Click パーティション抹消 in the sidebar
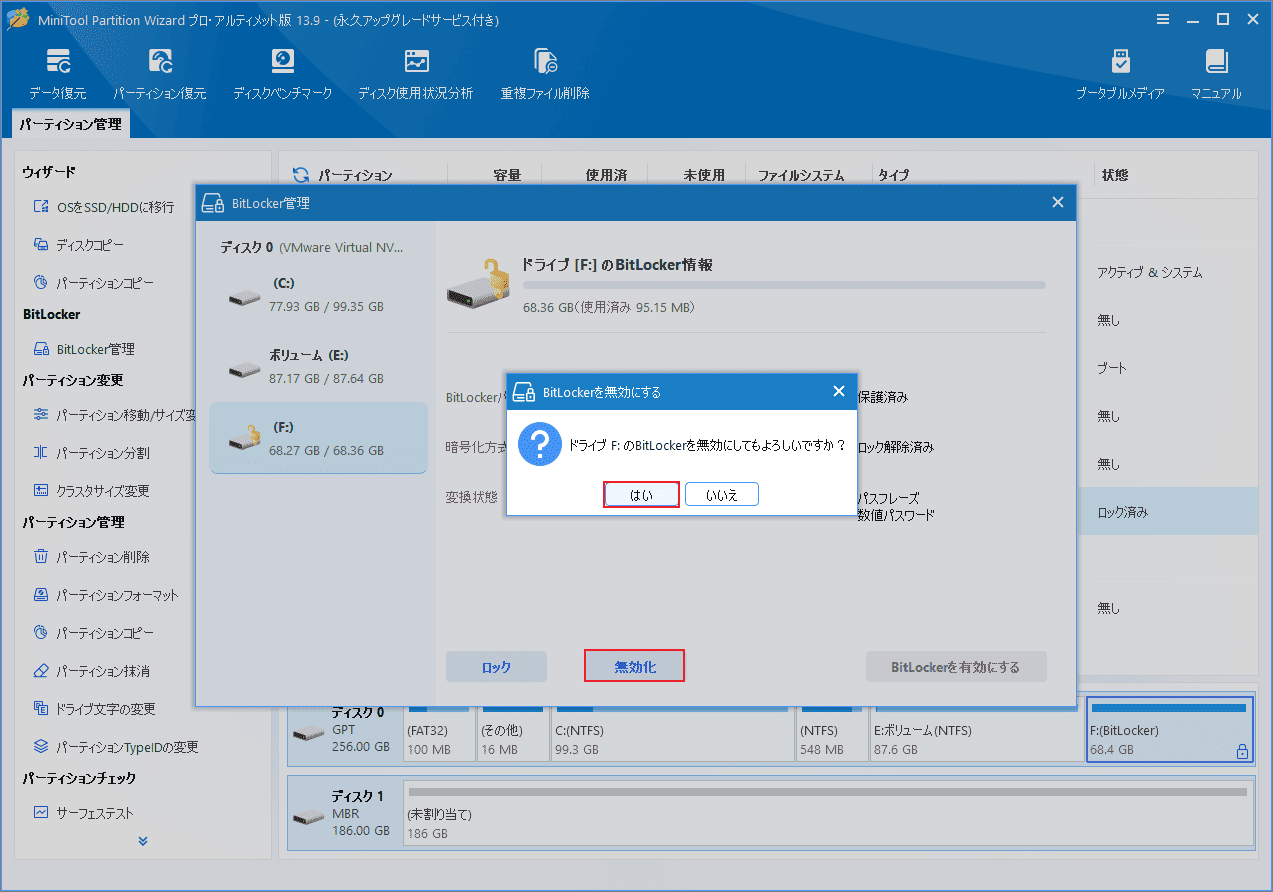 (x=91, y=671)
